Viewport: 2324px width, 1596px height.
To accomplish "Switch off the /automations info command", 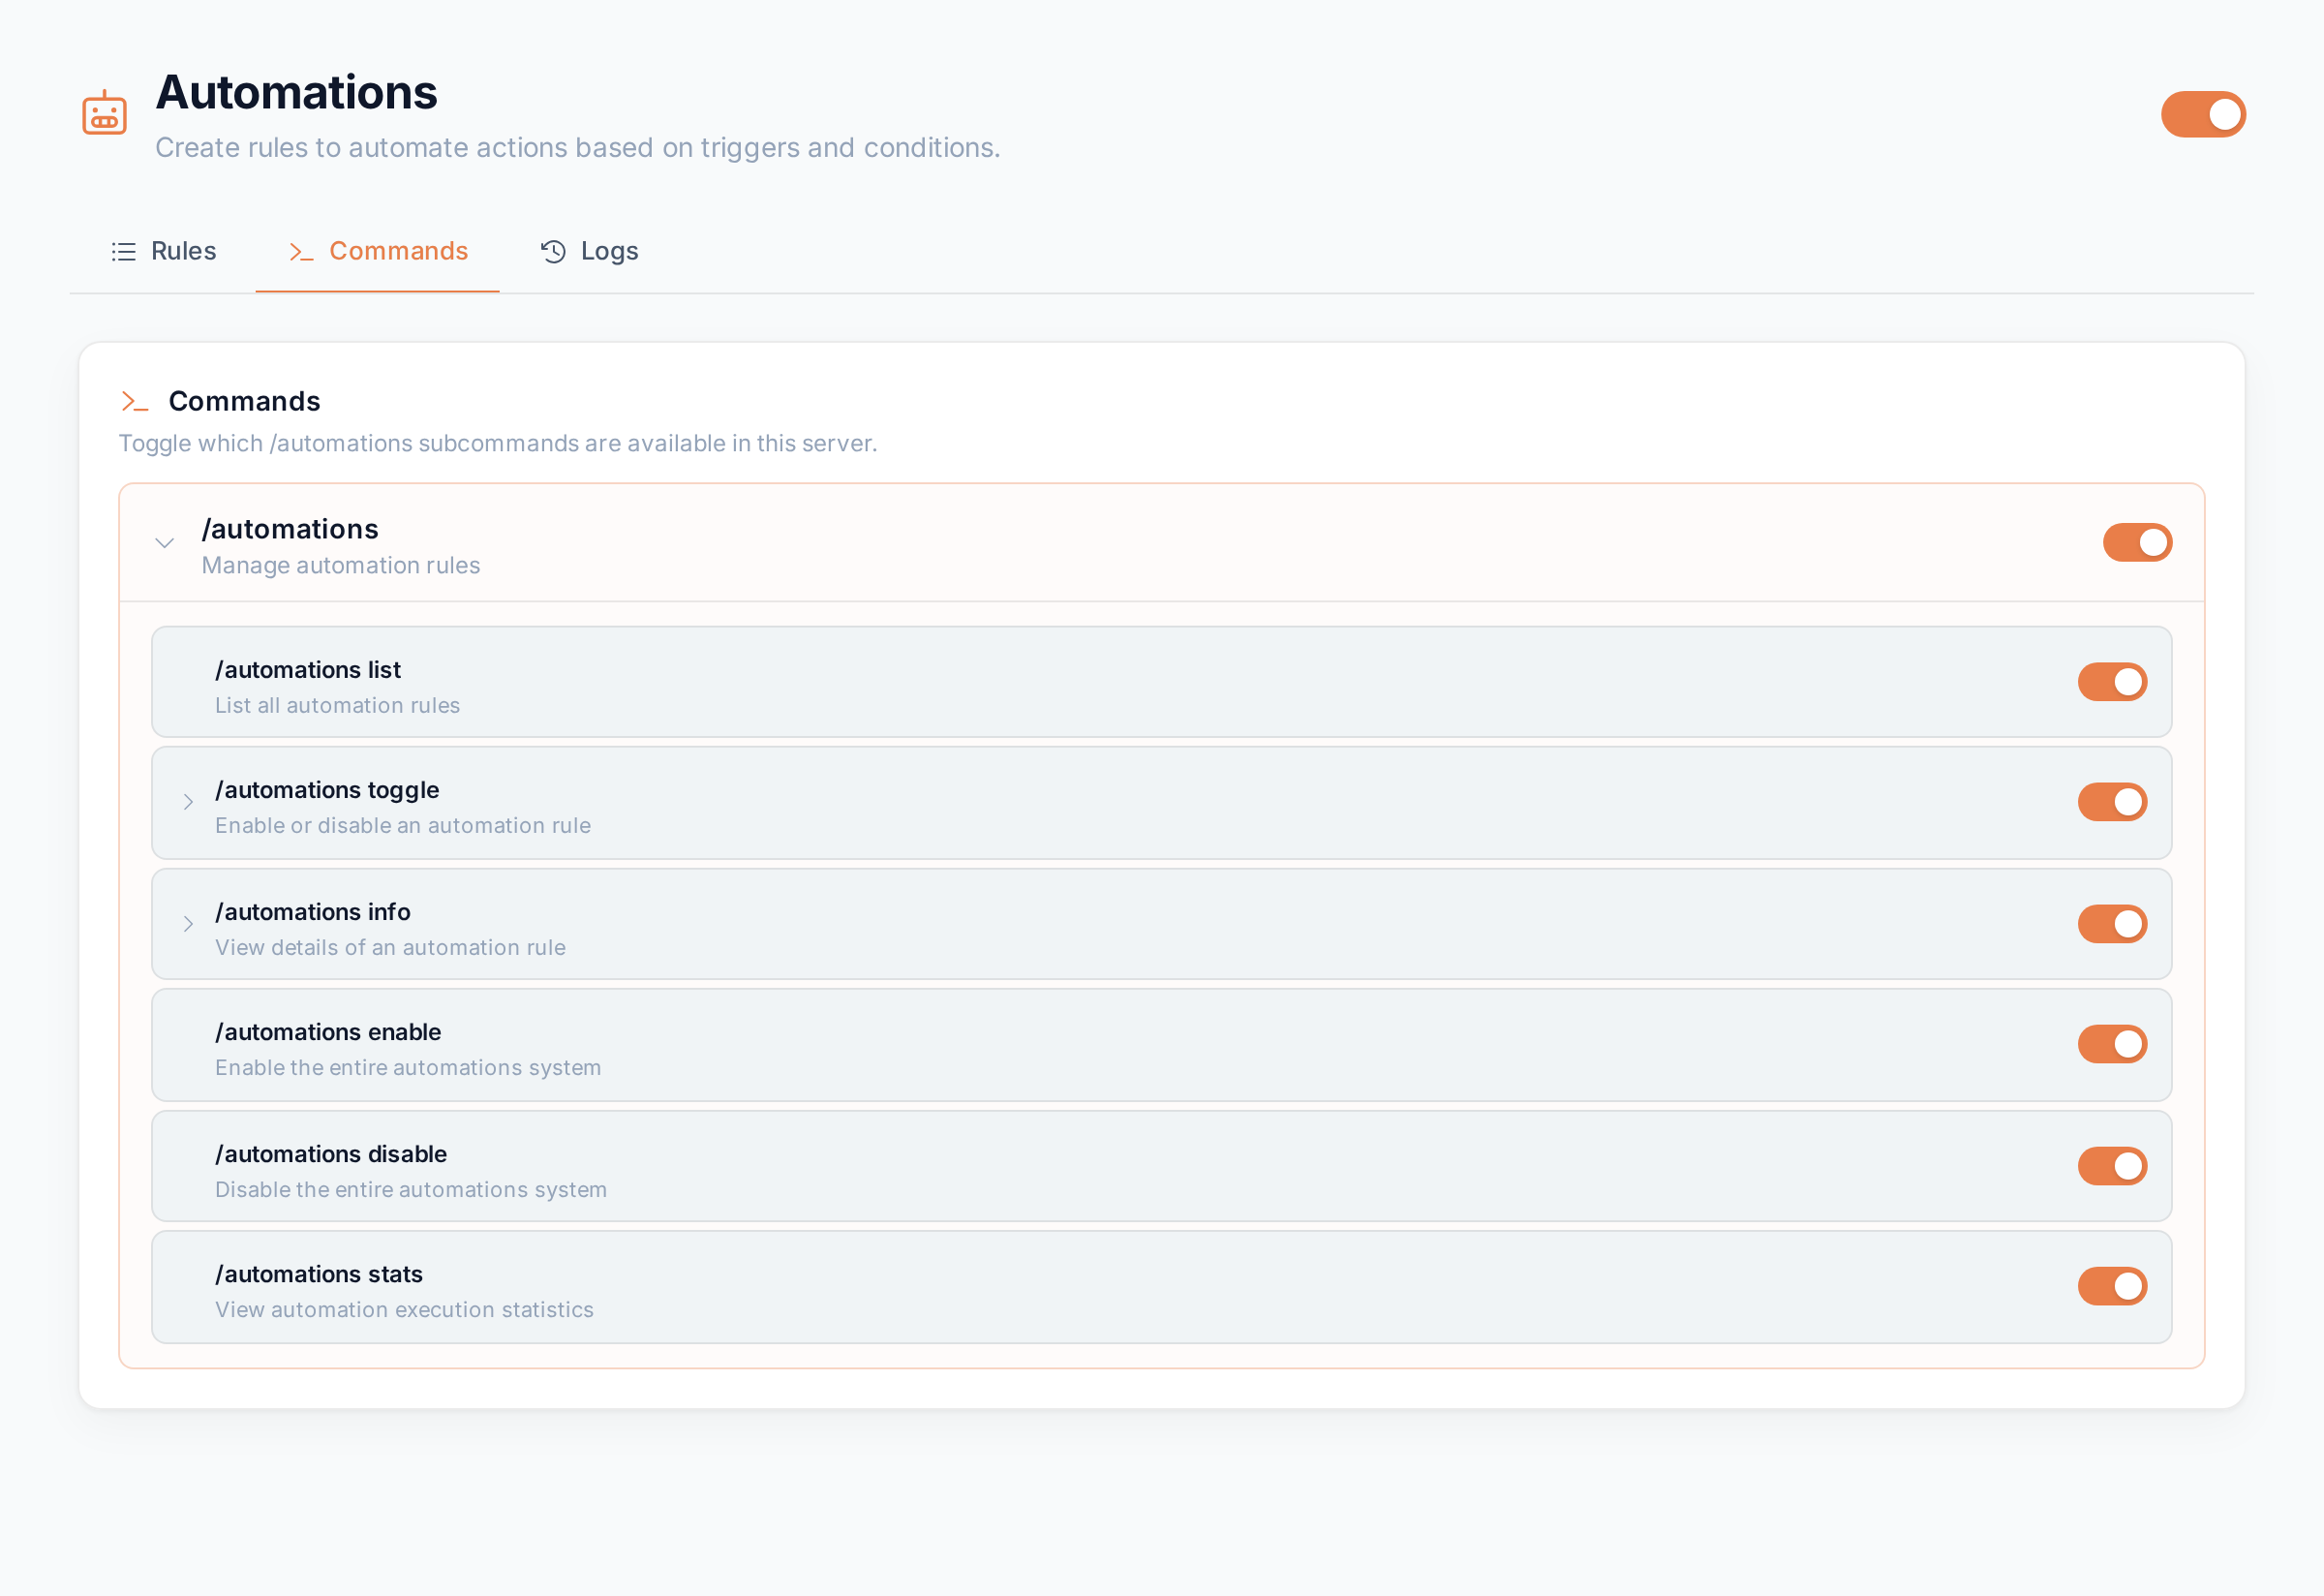I will (x=2112, y=924).
